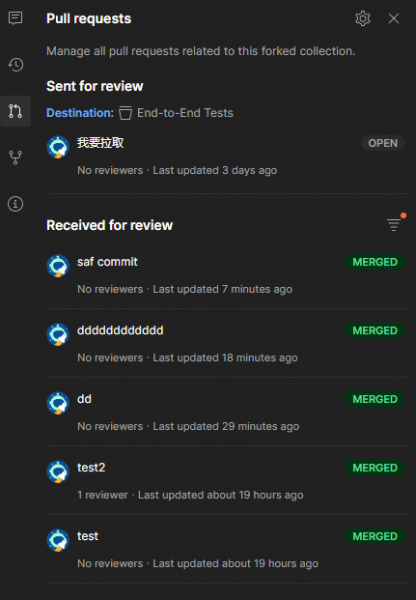Open the Comments sidebar icon

click(15, 18)
